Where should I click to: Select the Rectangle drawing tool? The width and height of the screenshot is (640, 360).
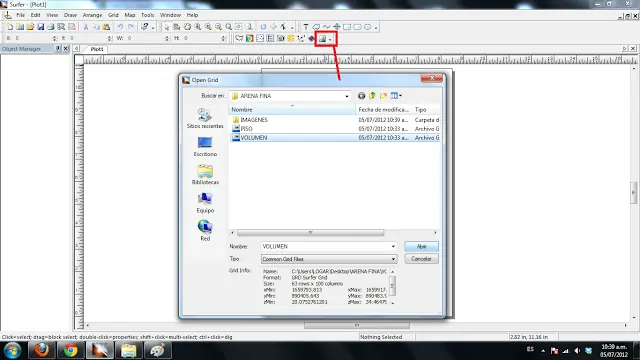(347, 27)
